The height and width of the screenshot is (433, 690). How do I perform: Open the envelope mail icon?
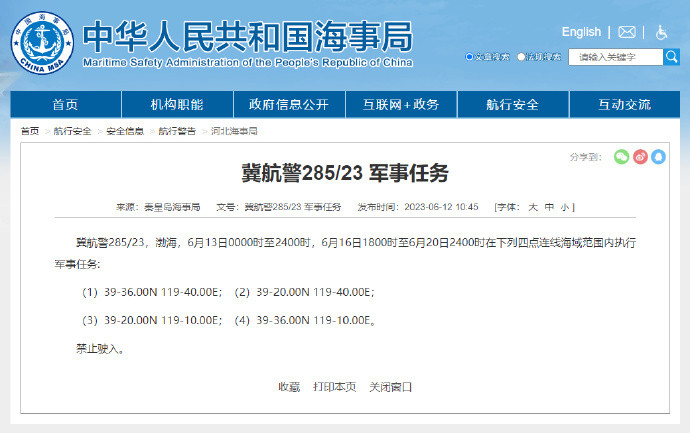tap(627, 32)
